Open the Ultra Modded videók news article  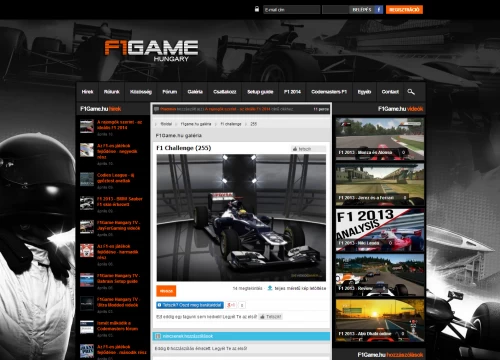tap(118, 302)
